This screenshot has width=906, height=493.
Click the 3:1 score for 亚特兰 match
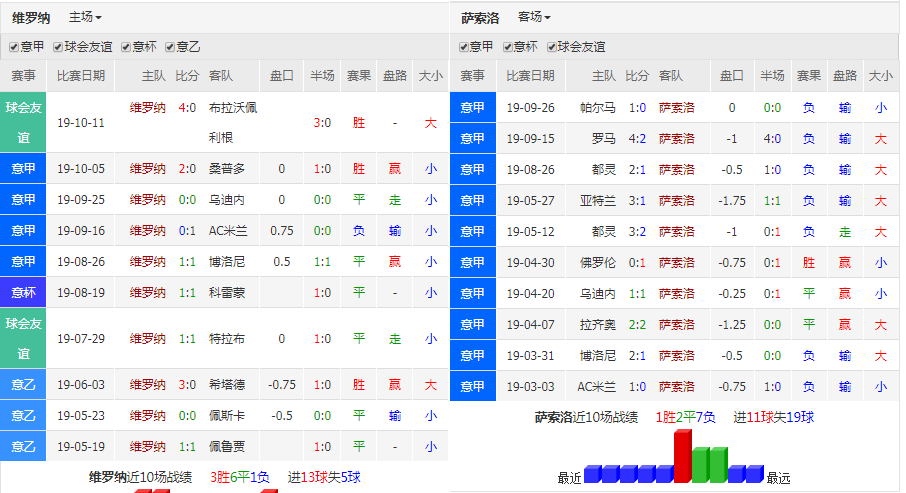coord(637,201)
